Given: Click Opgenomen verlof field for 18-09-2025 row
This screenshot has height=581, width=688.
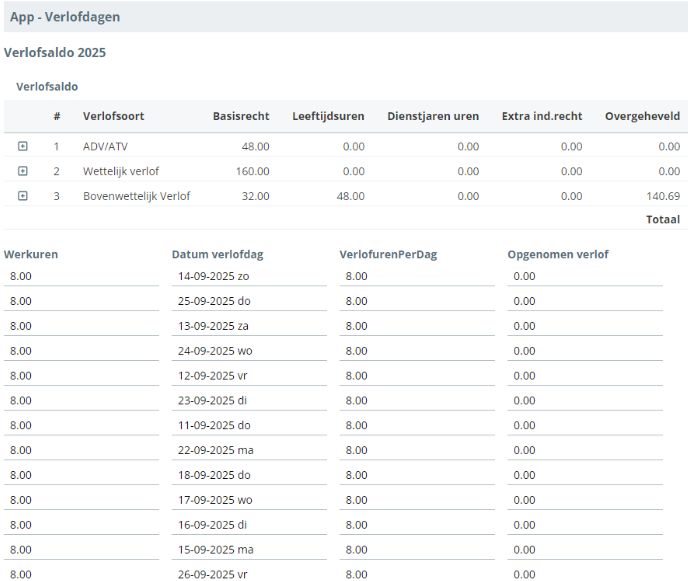Looking at the screenshot, I should [x=585, y=475].
